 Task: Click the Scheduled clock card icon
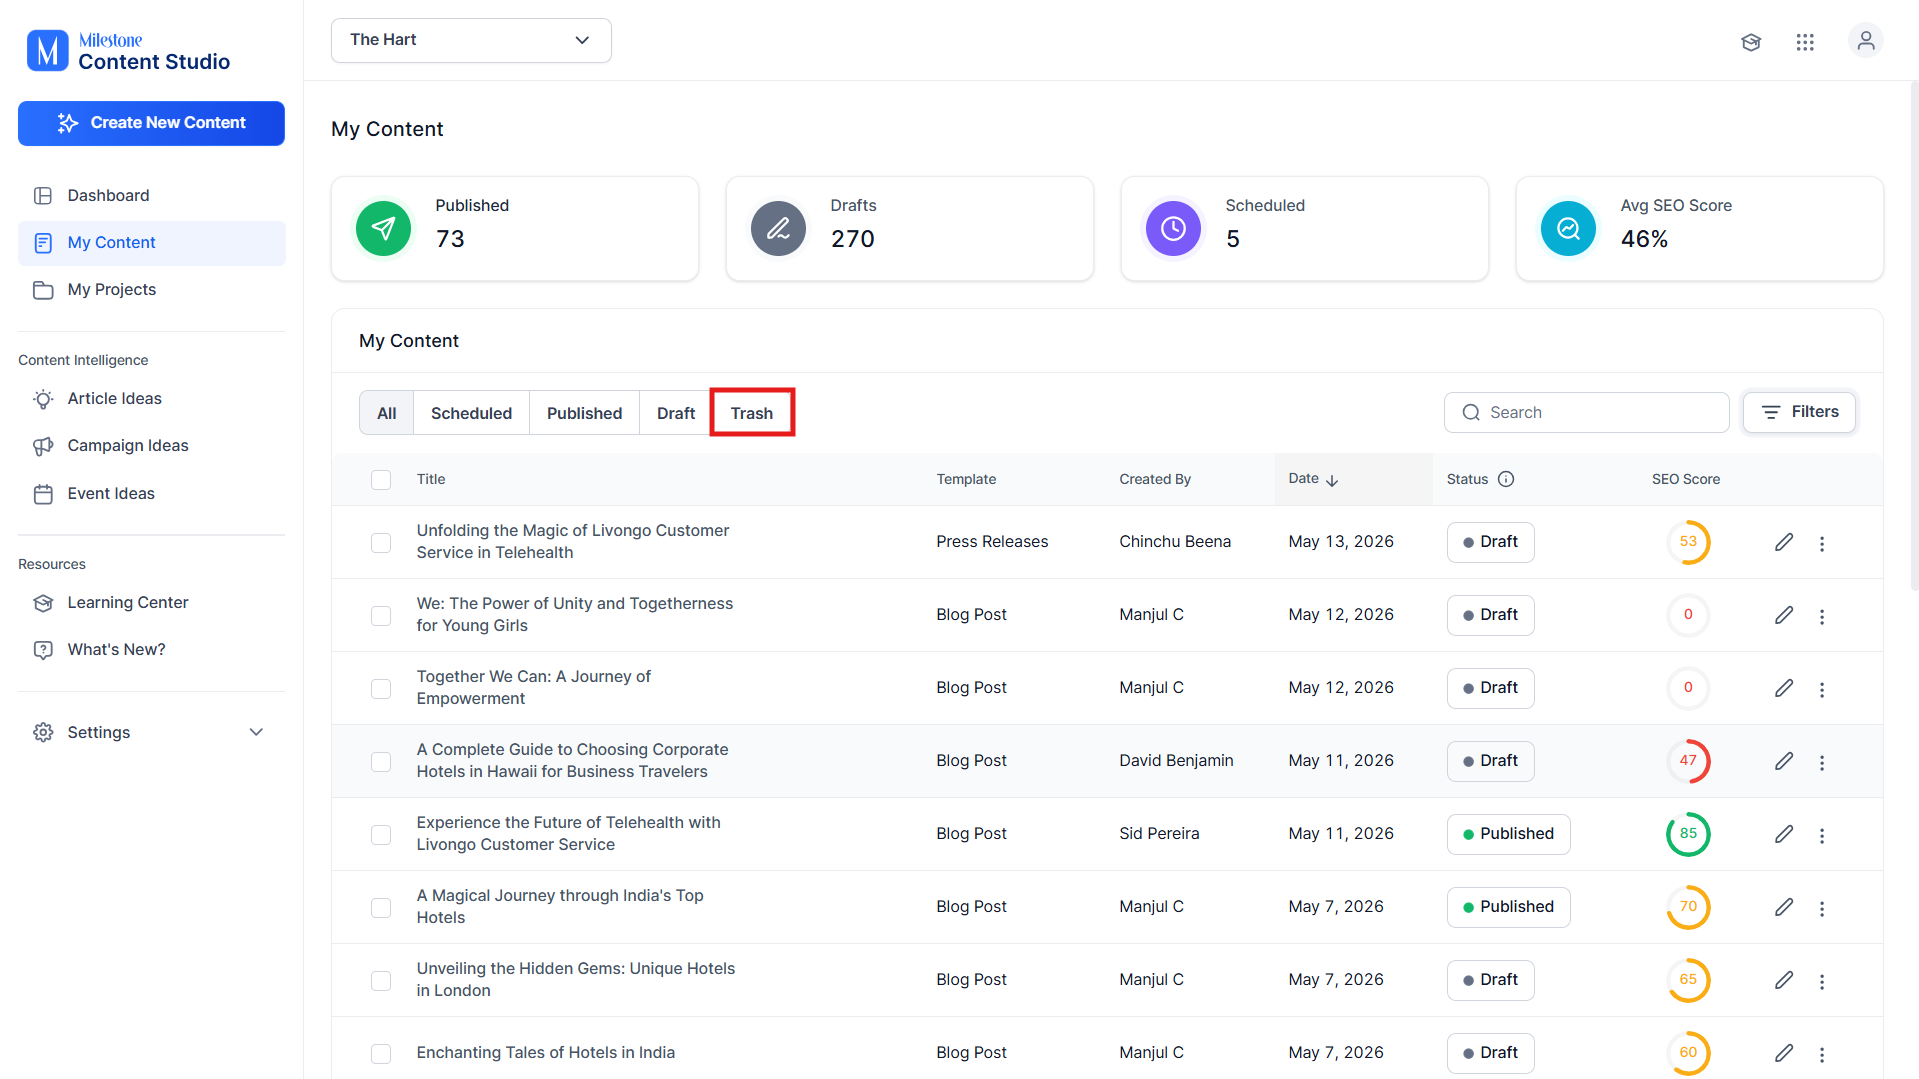(x=1173, y=229)
